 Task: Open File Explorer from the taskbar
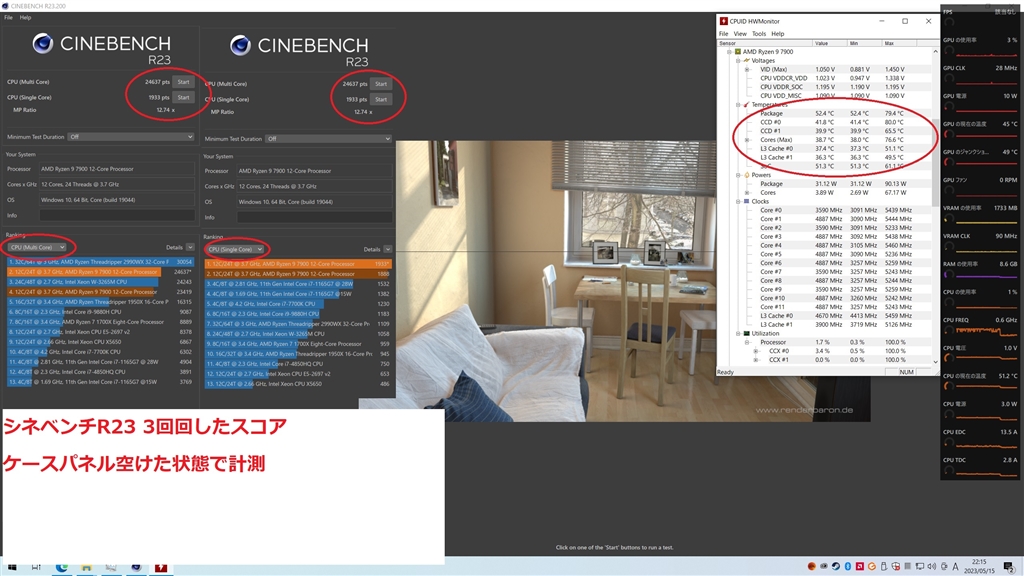point(86,568)
